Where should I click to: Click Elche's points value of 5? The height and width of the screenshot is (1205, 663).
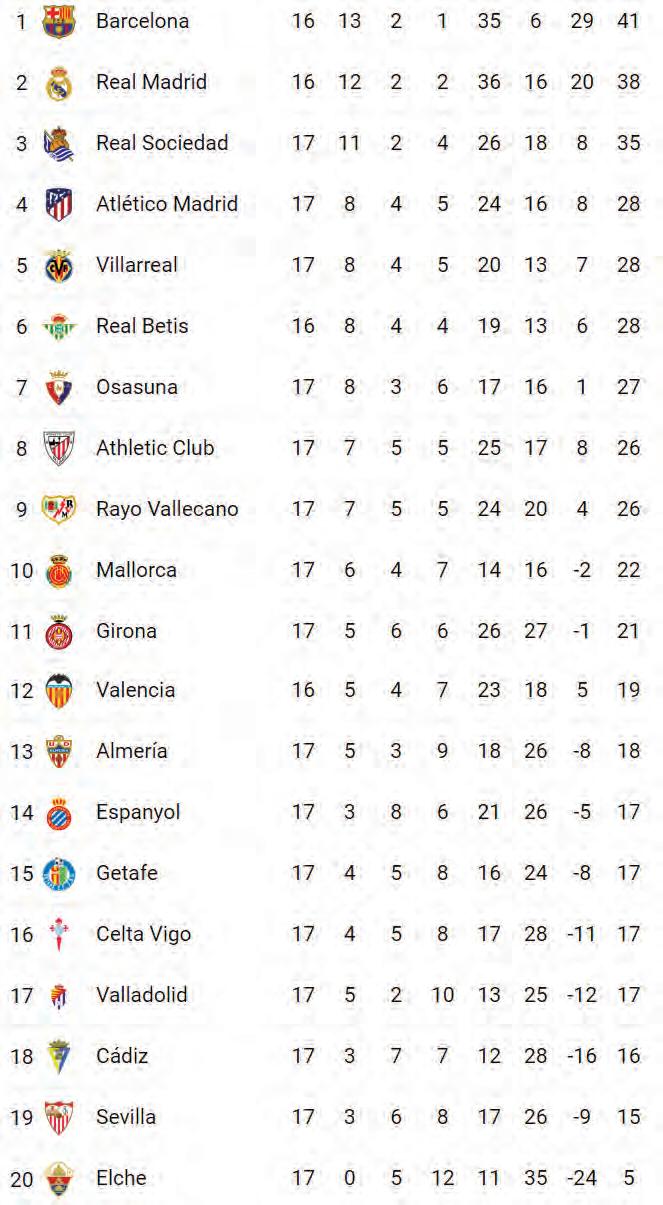(x=628, y=1178)
